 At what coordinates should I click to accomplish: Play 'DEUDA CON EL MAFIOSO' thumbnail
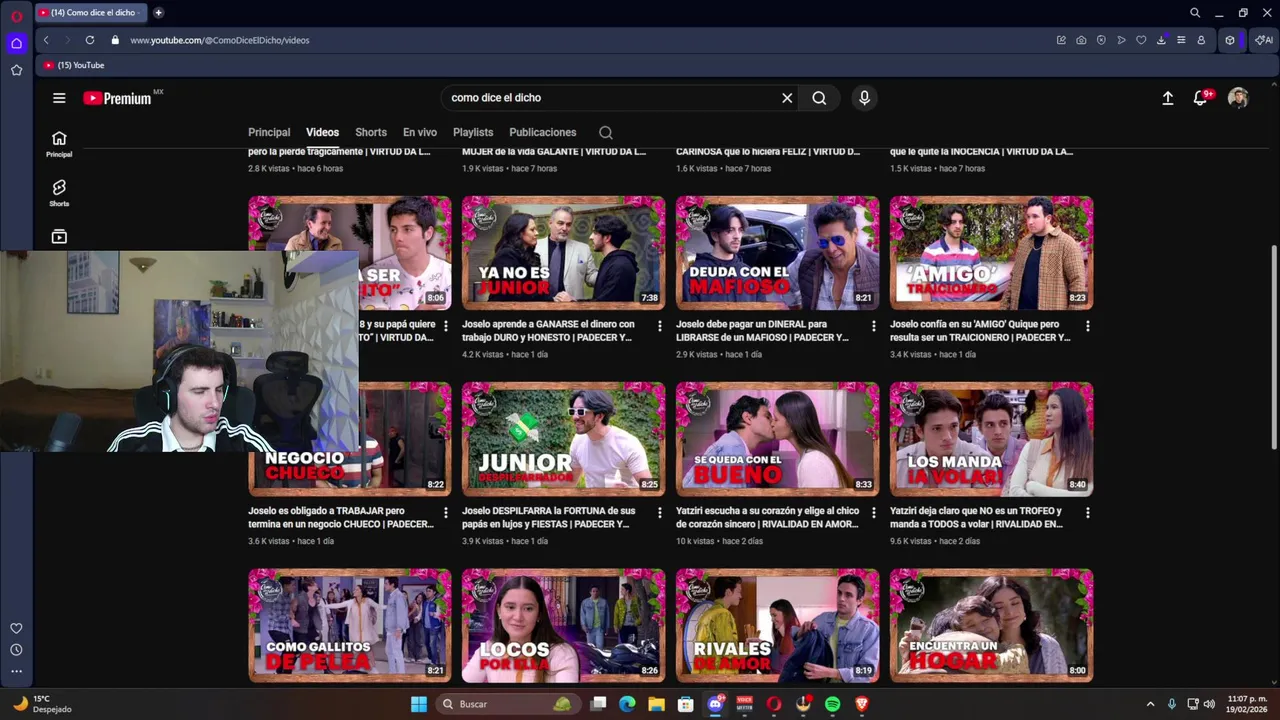pos(777,253)
